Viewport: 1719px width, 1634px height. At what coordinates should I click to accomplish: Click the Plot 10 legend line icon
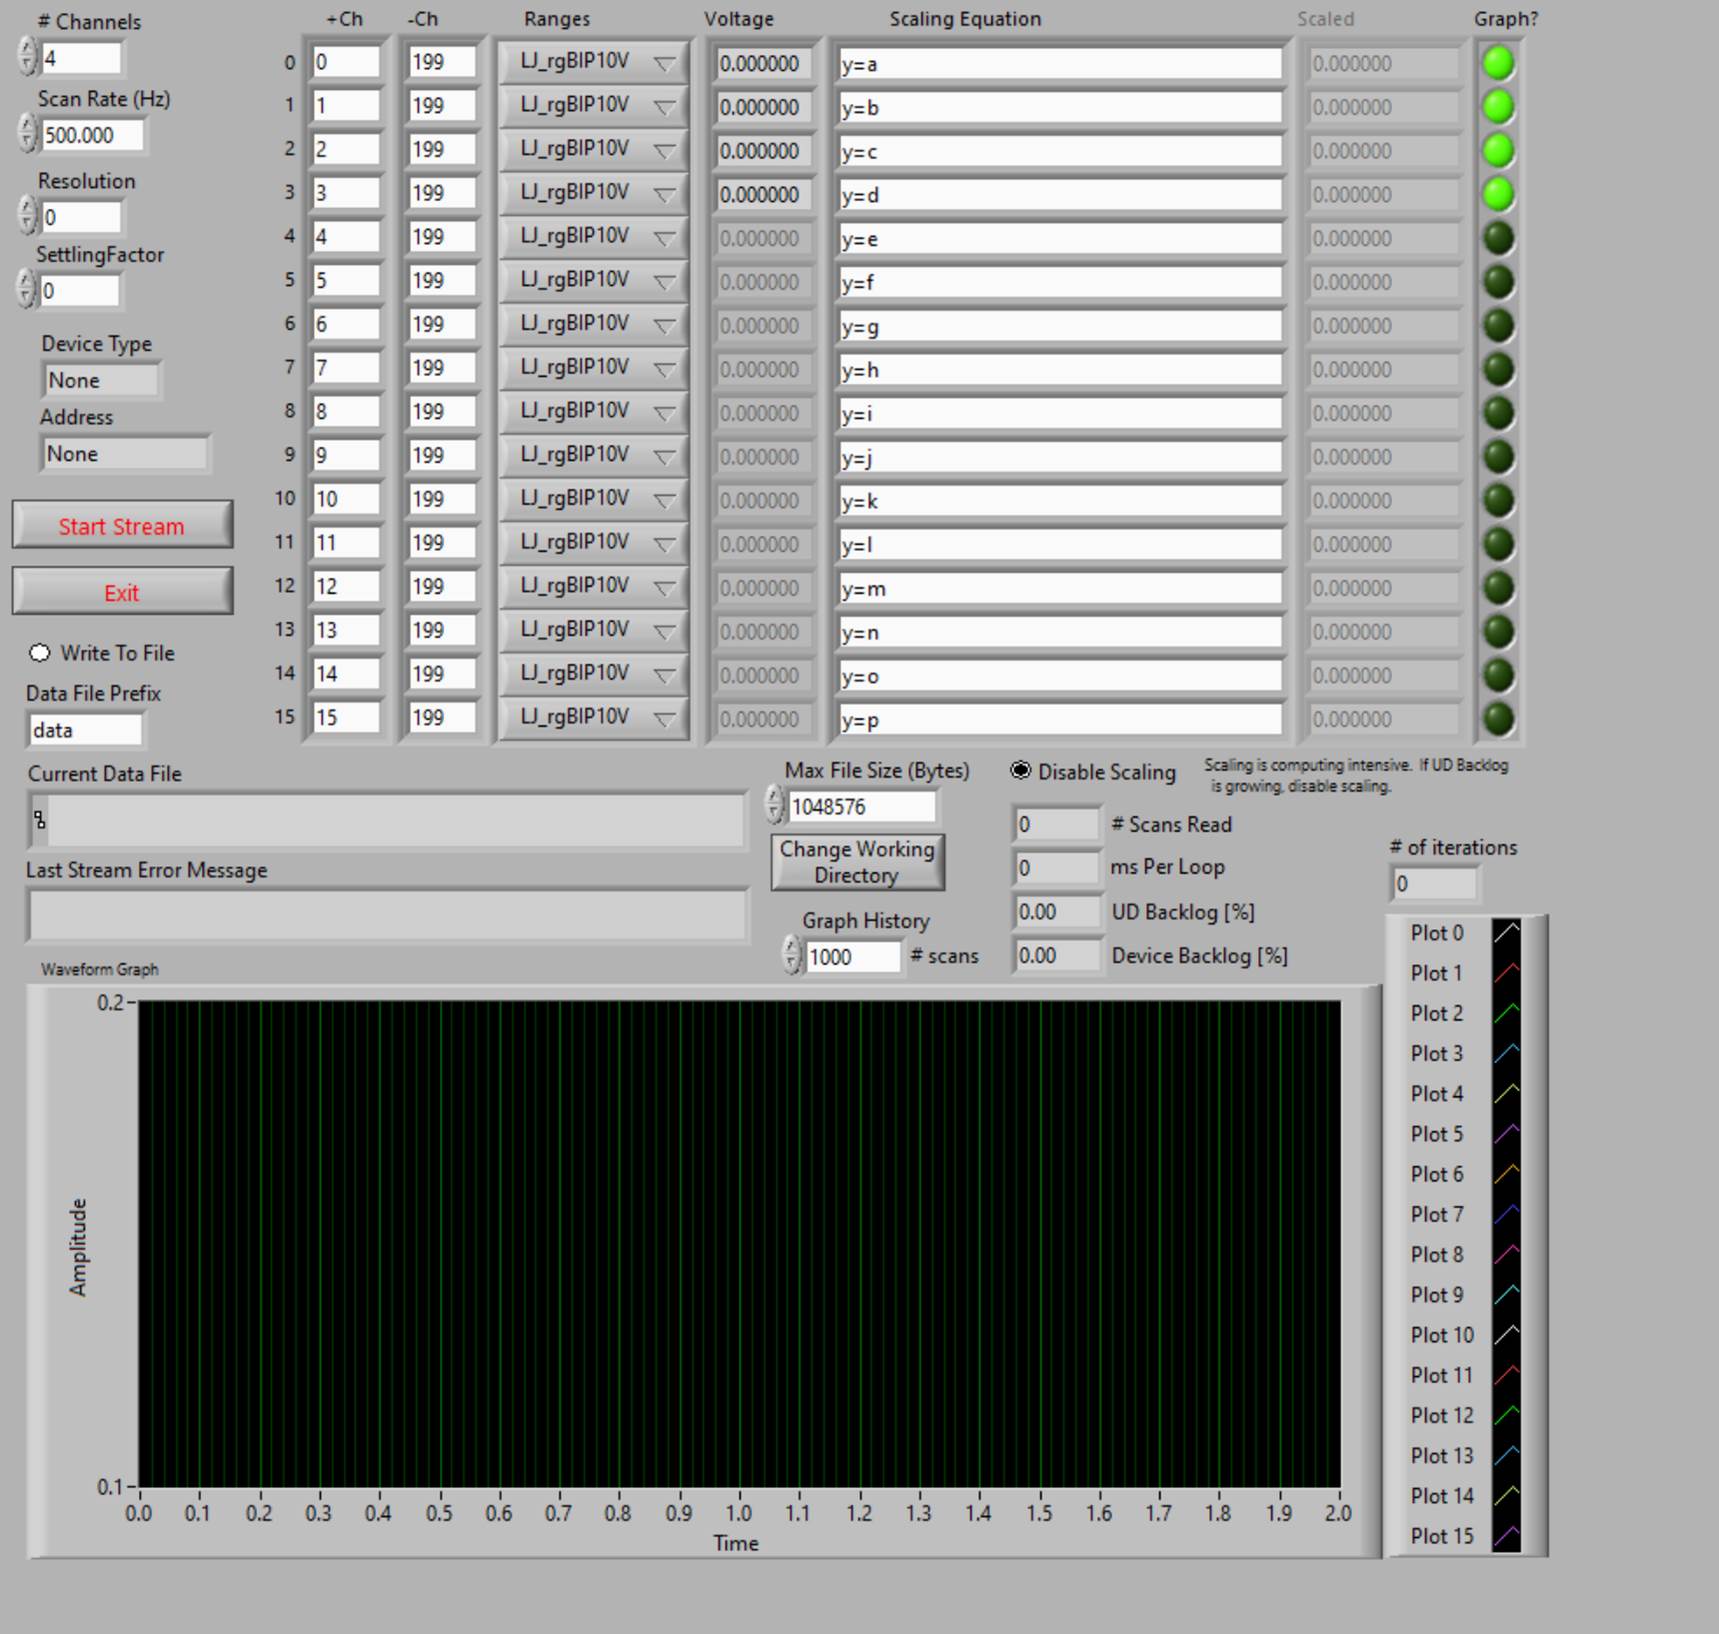[1506, 1335]
